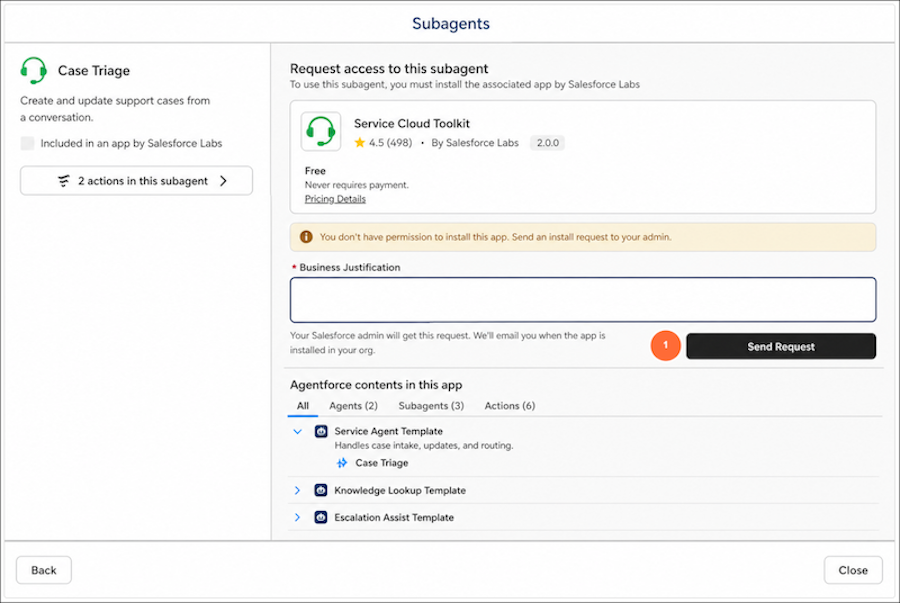This screenshot has height=603, width=900.
Task: Click the Send Request button
Action: click(x=781, y=347)
